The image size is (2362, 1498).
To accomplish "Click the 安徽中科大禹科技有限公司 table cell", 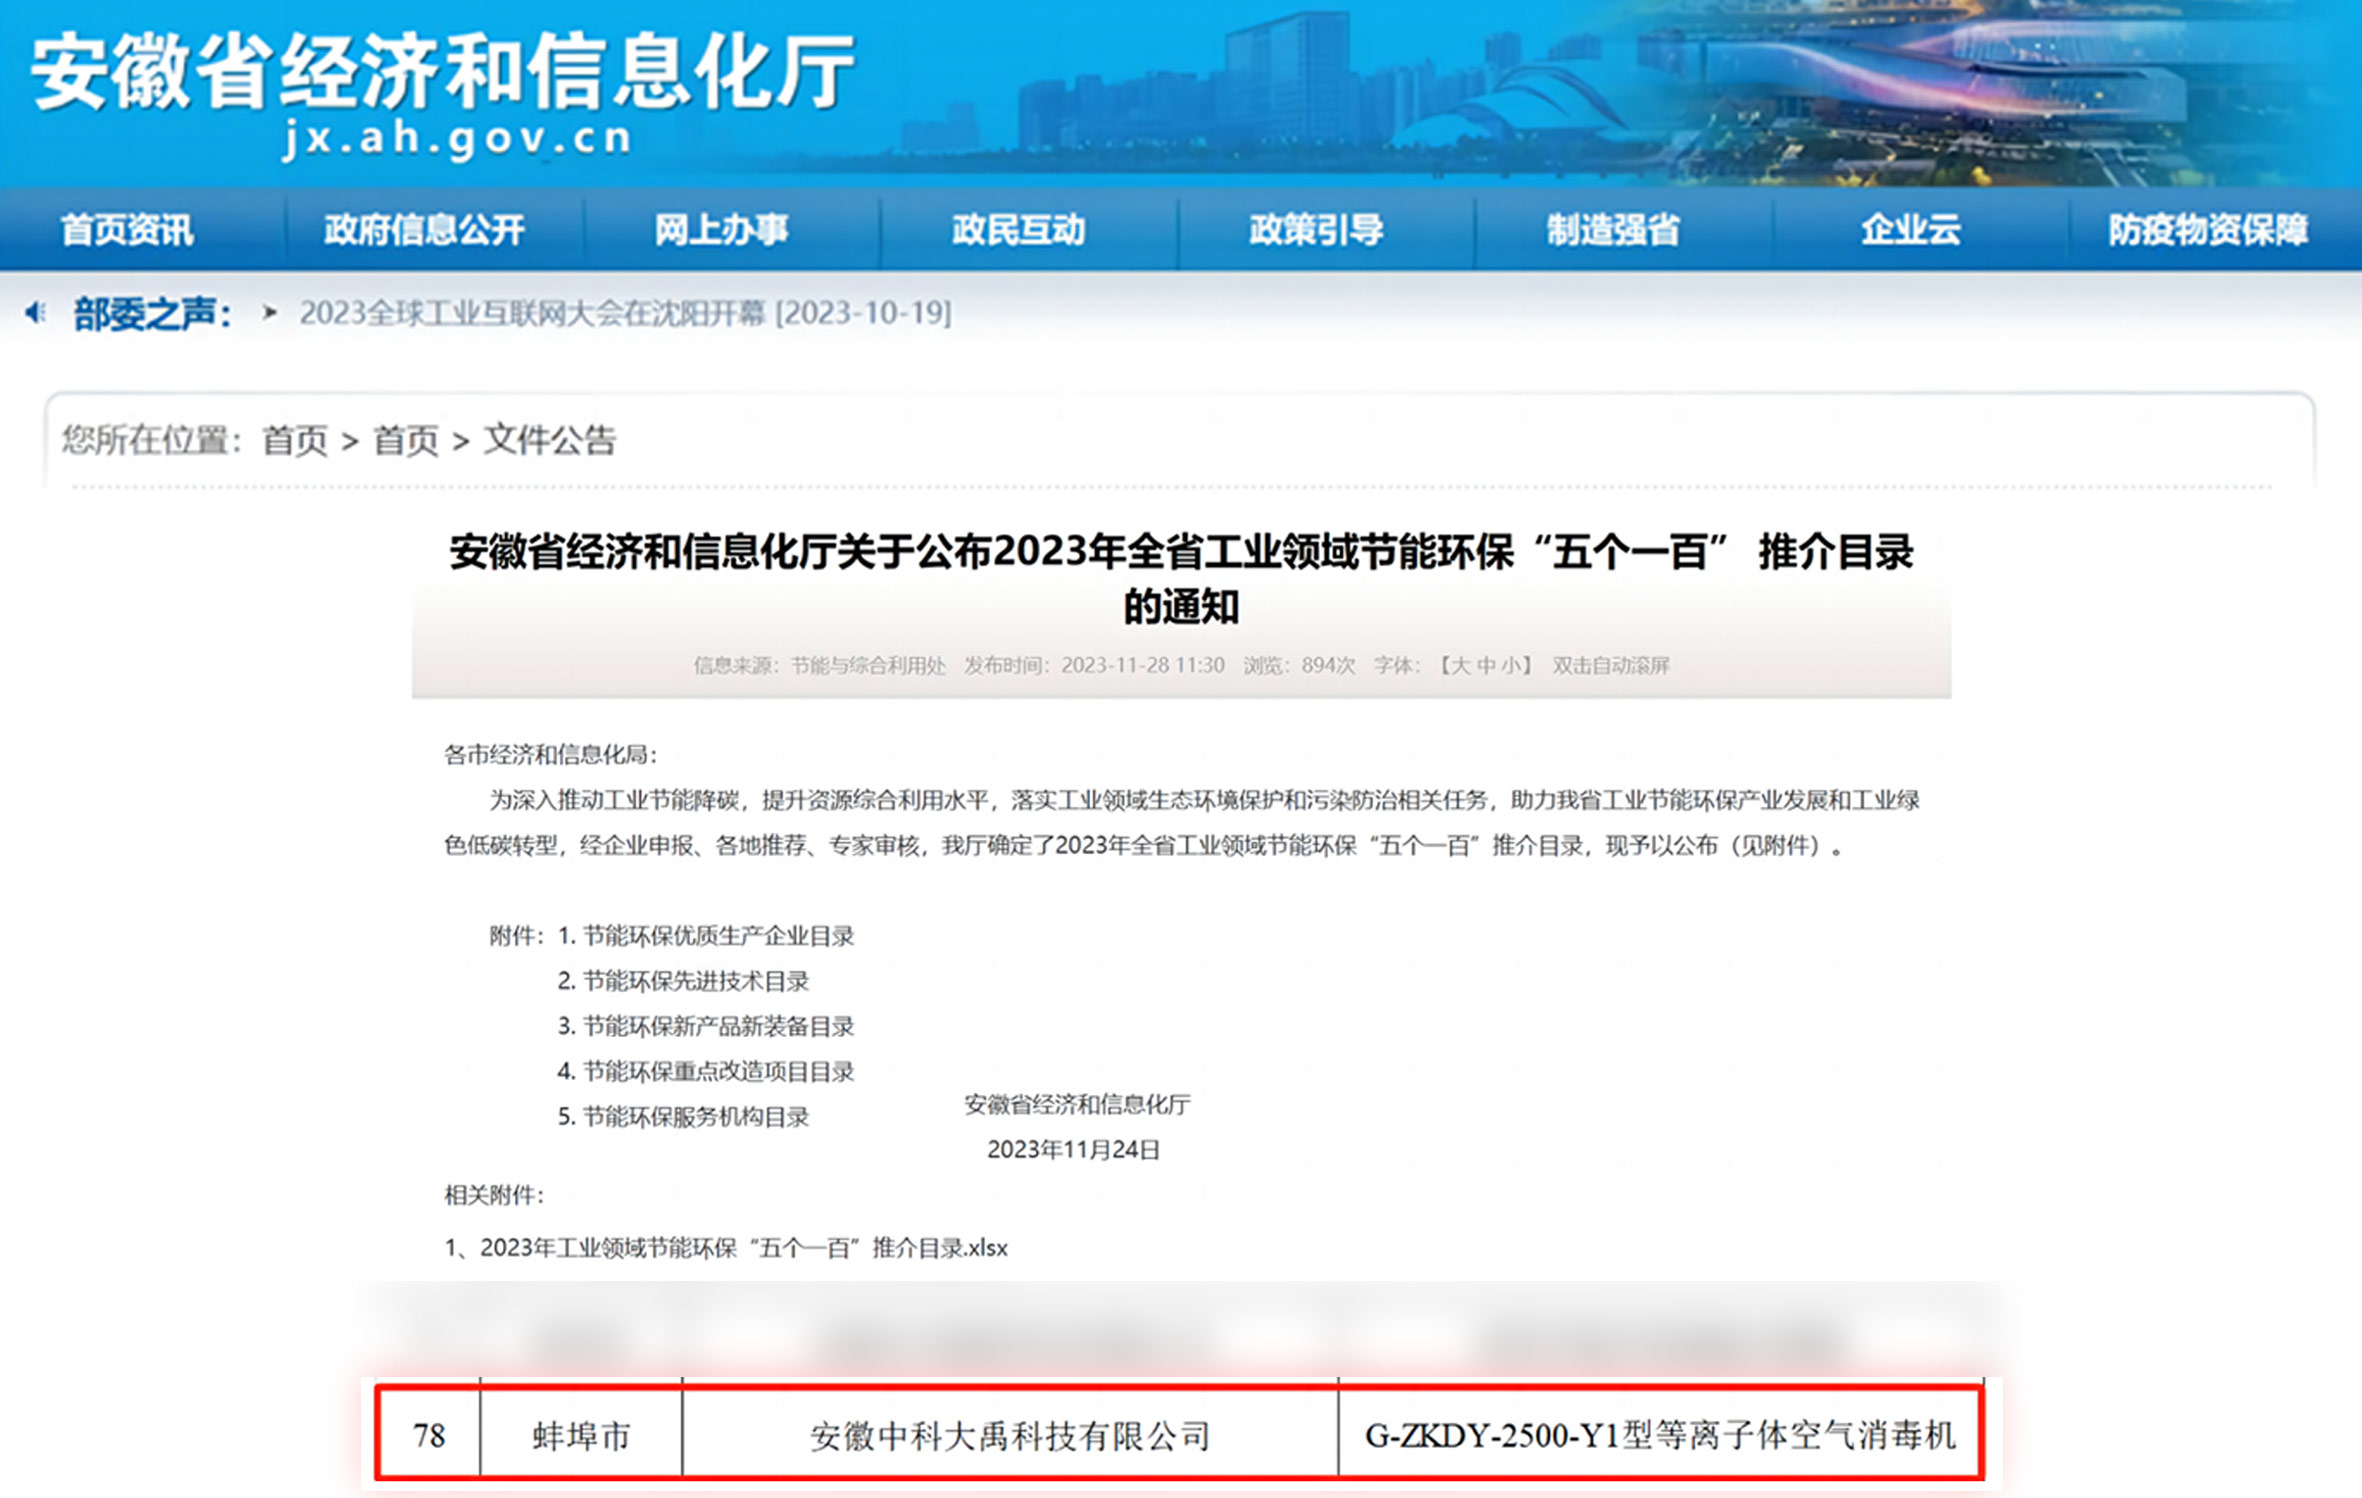I will click(x=1010, y=1437).
